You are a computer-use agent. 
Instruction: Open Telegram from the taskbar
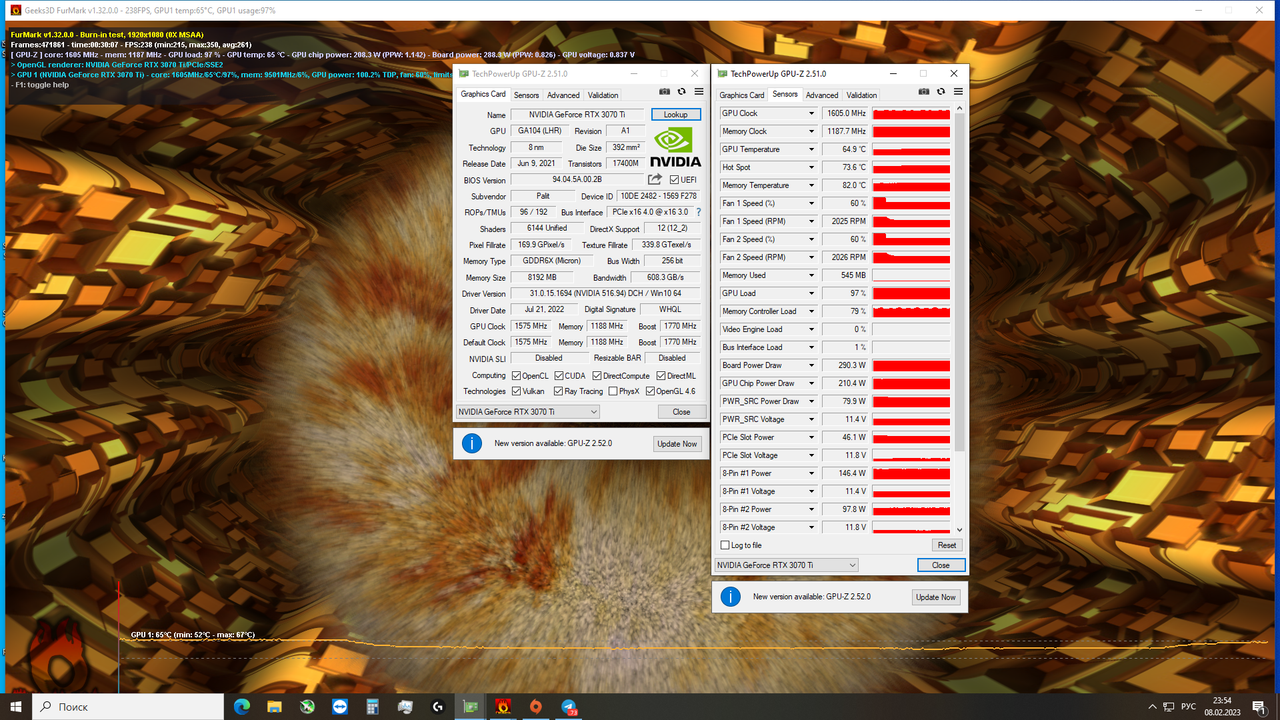569,707
